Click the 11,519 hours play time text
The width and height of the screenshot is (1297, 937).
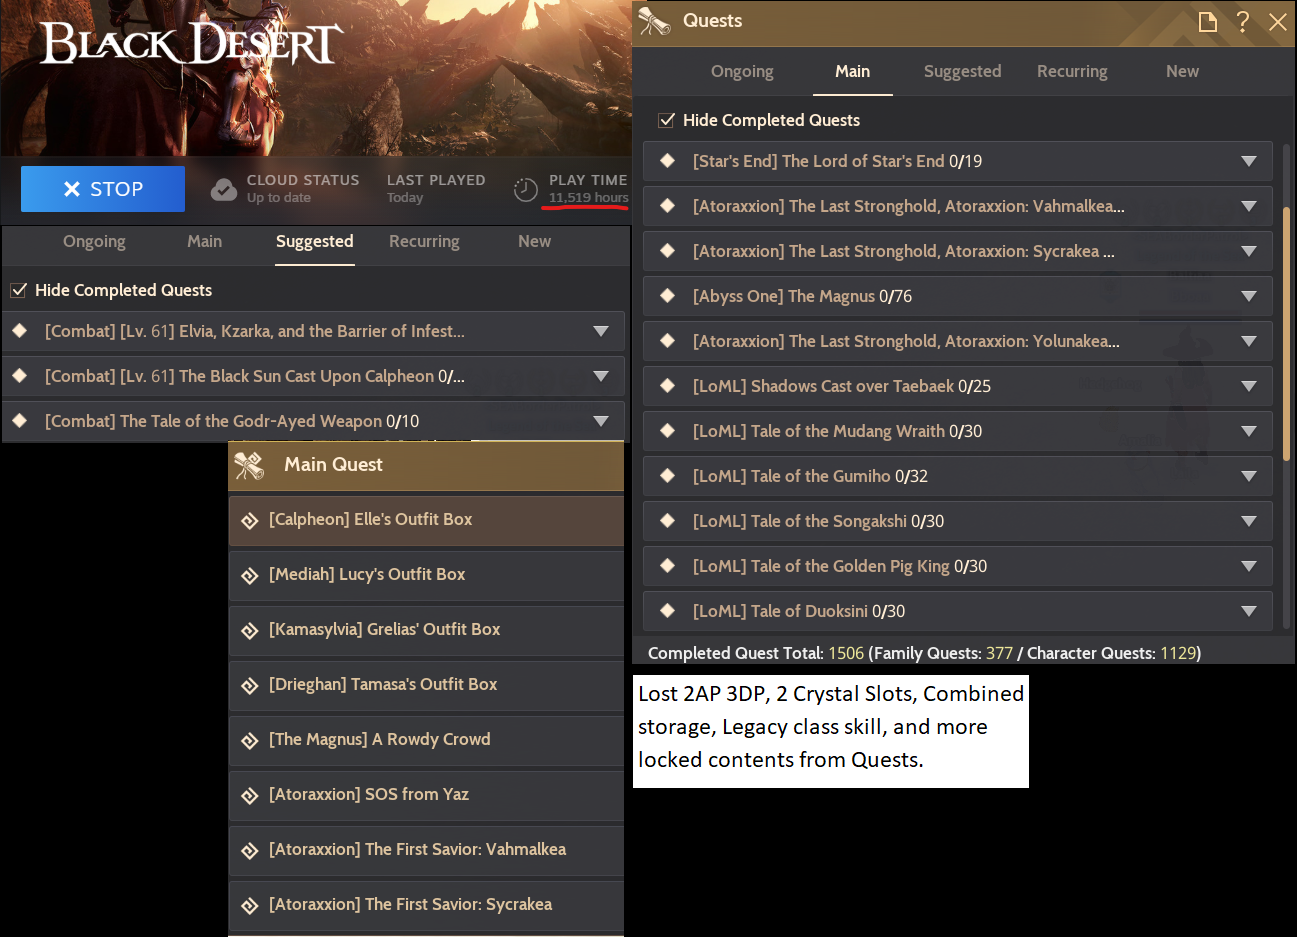point(588,198)
